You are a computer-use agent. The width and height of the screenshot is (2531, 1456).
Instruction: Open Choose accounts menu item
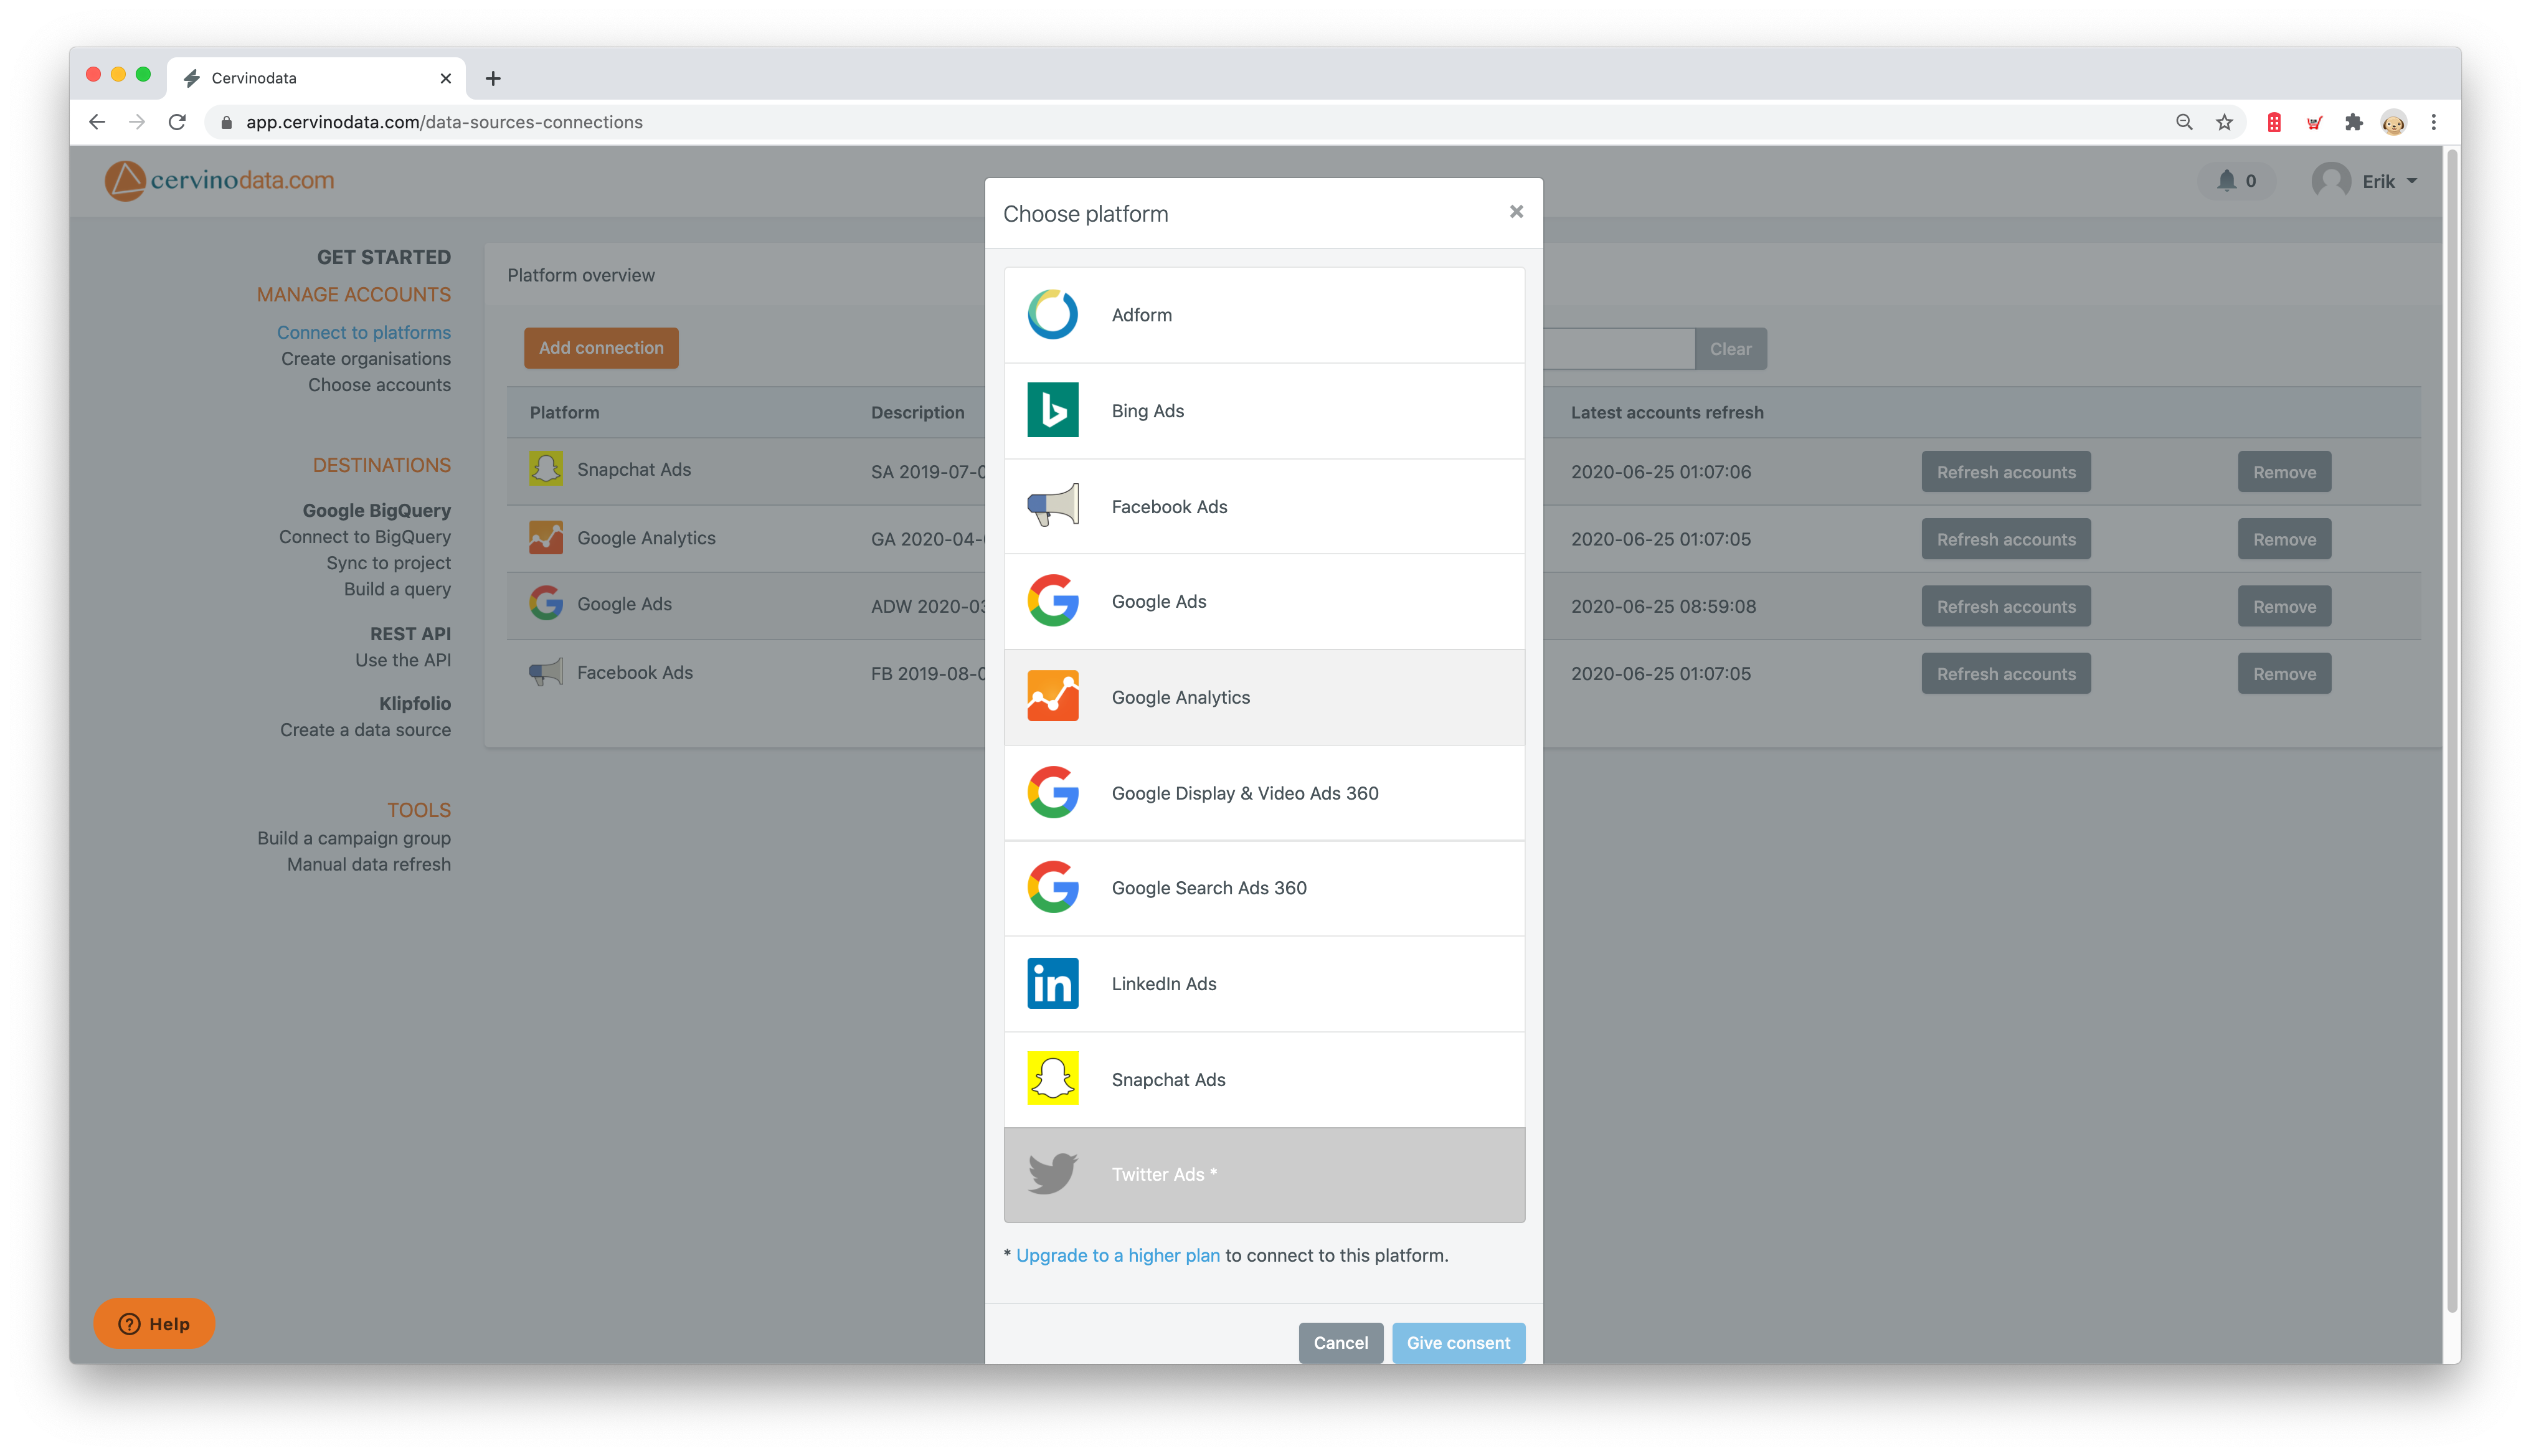pos(379,385)
